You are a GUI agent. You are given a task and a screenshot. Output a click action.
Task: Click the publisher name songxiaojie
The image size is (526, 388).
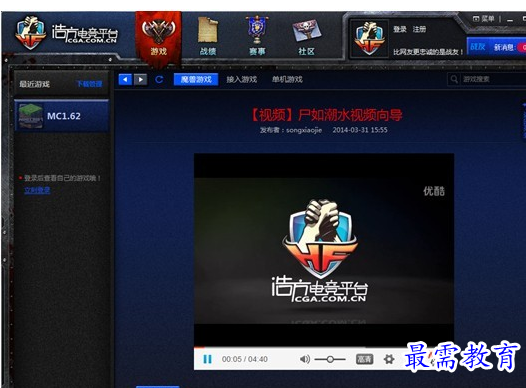coord(304,130)
